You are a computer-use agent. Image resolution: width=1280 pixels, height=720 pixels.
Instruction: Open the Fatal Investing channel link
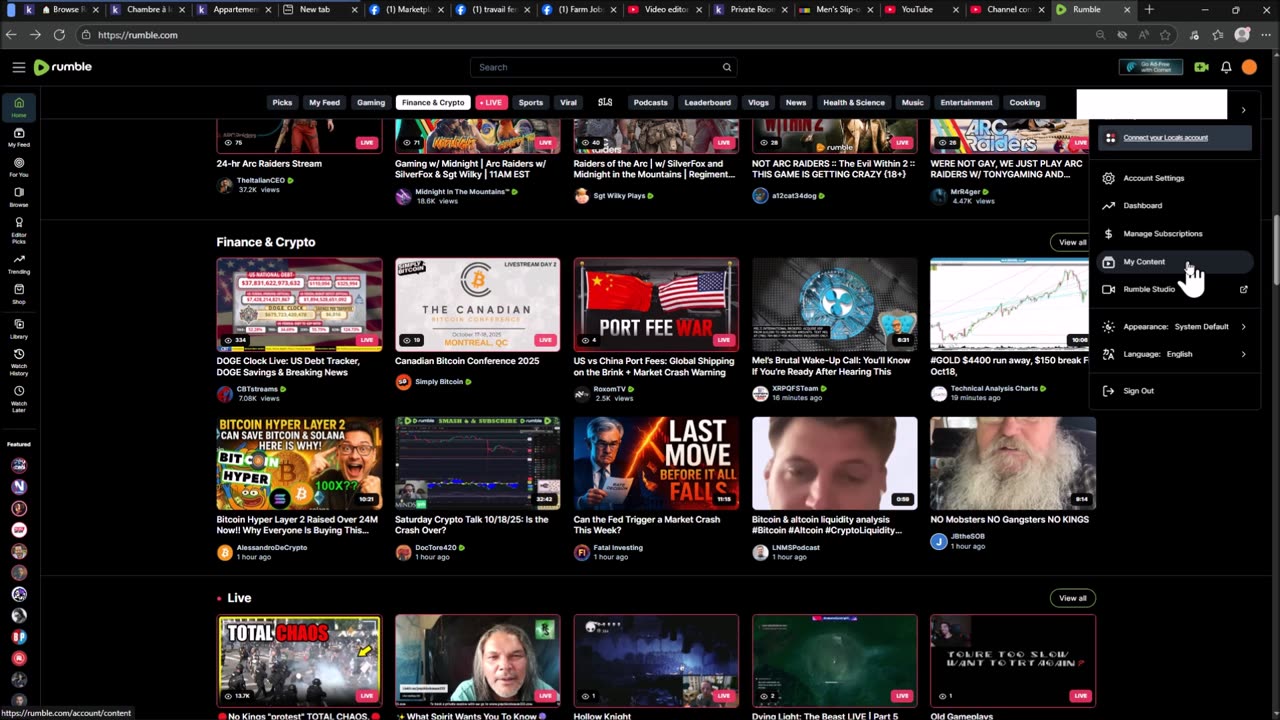tap(619, 548)
